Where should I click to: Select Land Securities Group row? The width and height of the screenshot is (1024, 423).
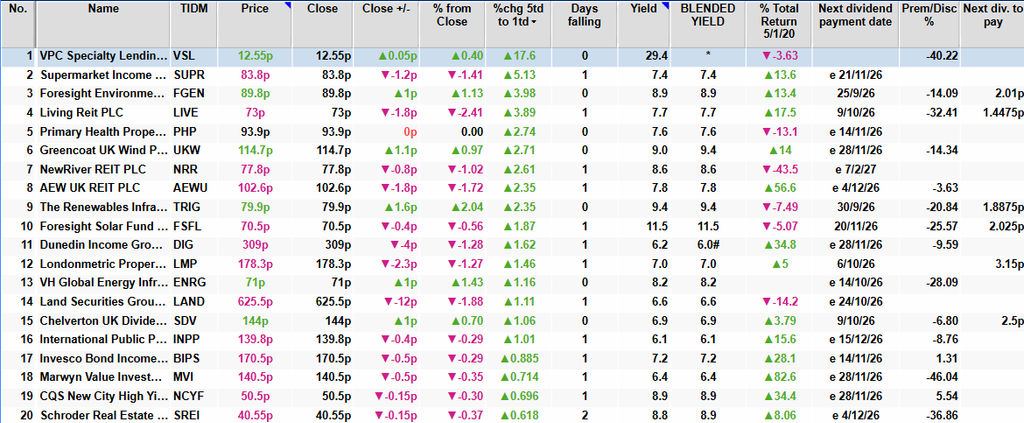pyautogui.click(x=512, y=302)
